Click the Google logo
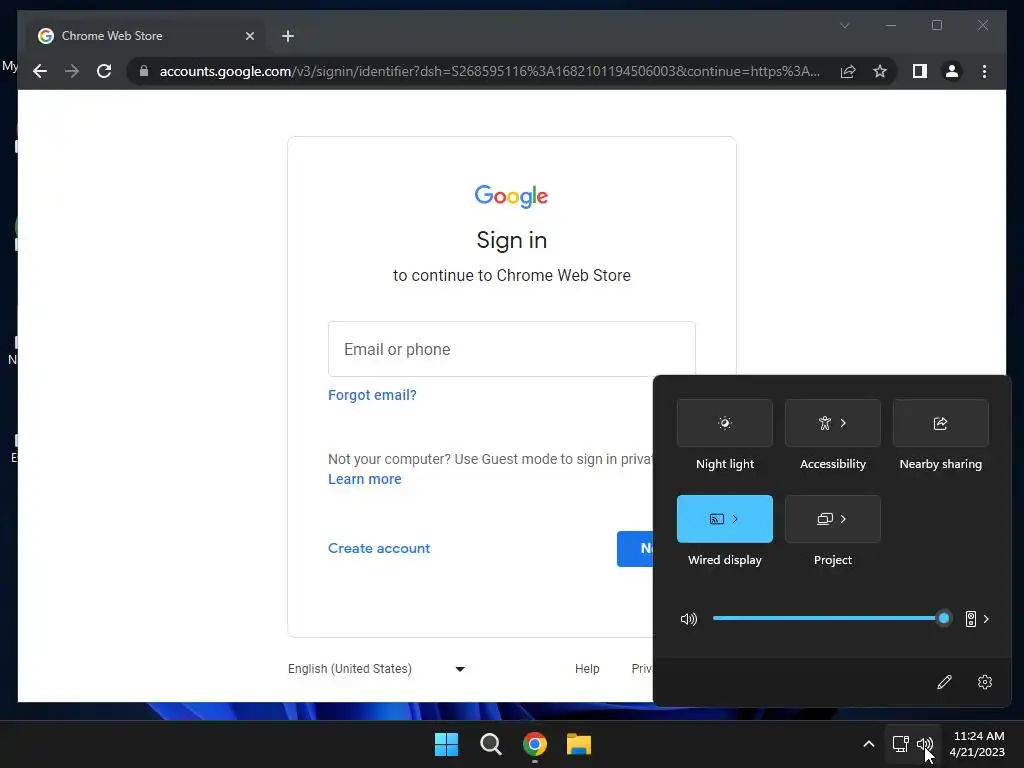The image size is (1024, 768). click(511, 196)
